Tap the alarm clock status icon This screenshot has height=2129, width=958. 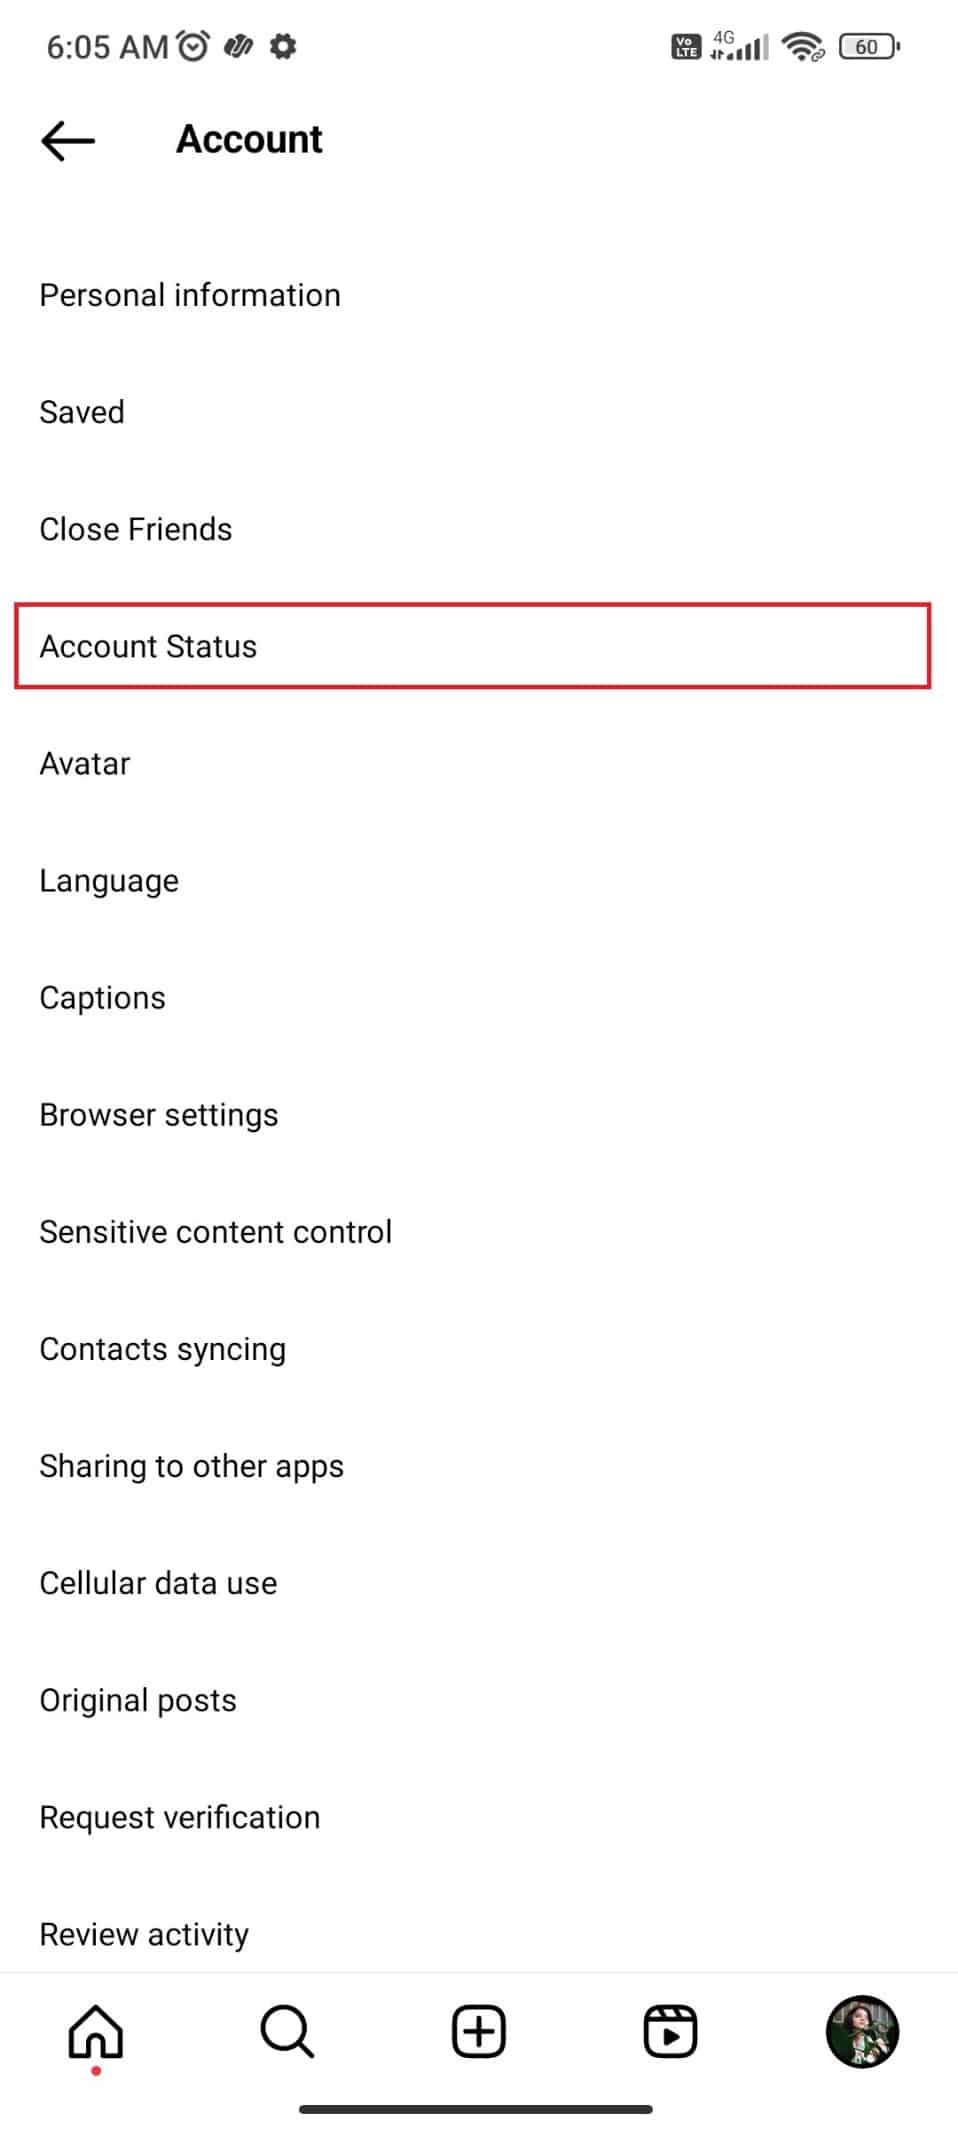click(193, 46)
